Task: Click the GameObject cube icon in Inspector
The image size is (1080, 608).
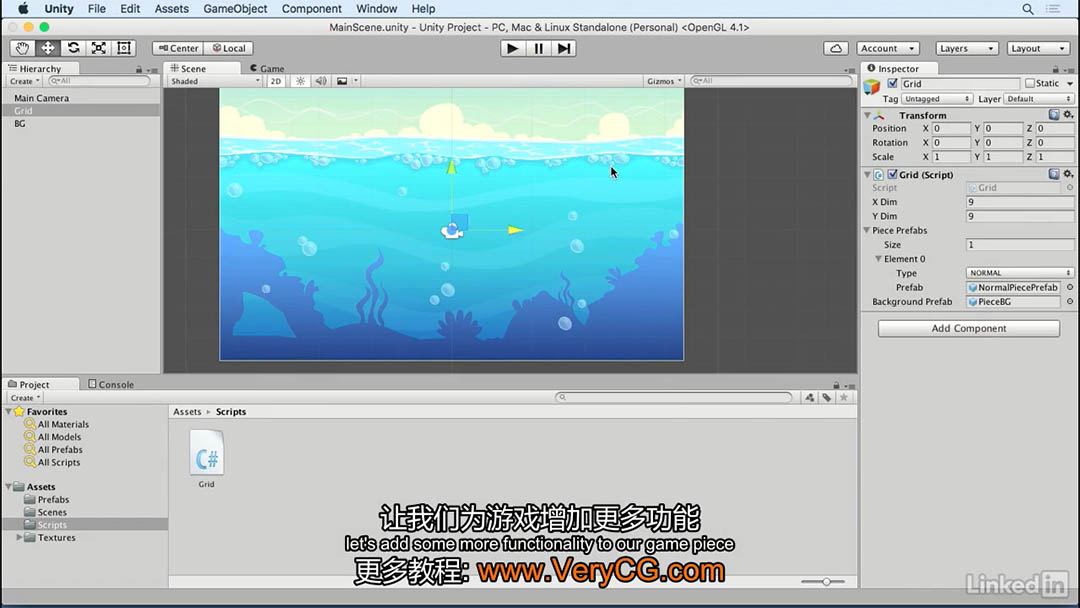Action: 872,87
